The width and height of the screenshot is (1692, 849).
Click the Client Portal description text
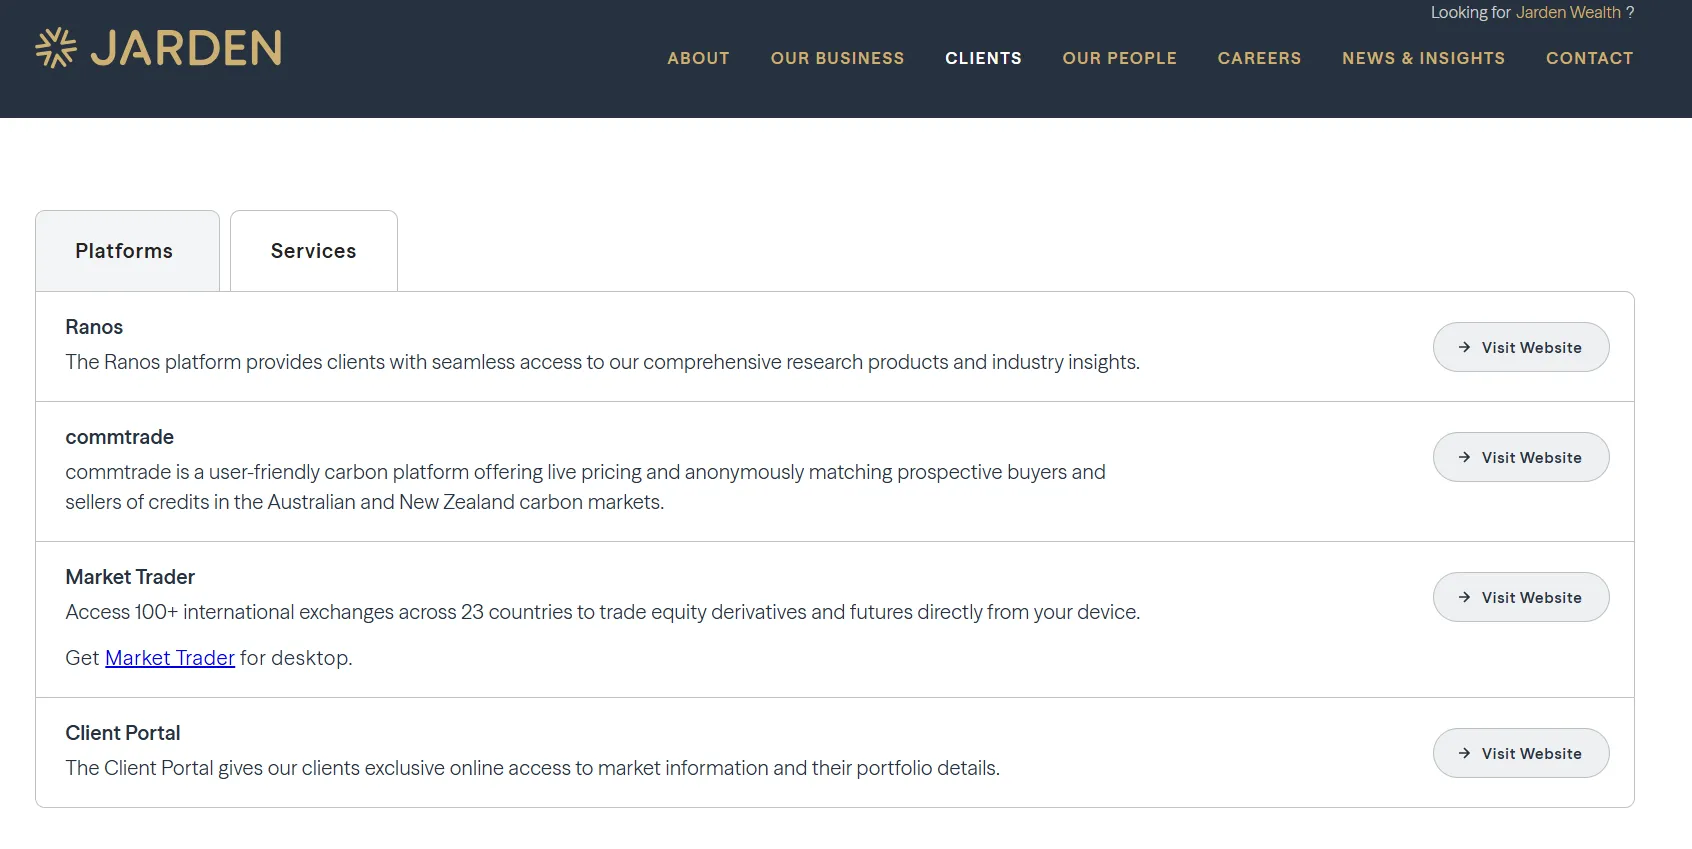tap(532, 768)
